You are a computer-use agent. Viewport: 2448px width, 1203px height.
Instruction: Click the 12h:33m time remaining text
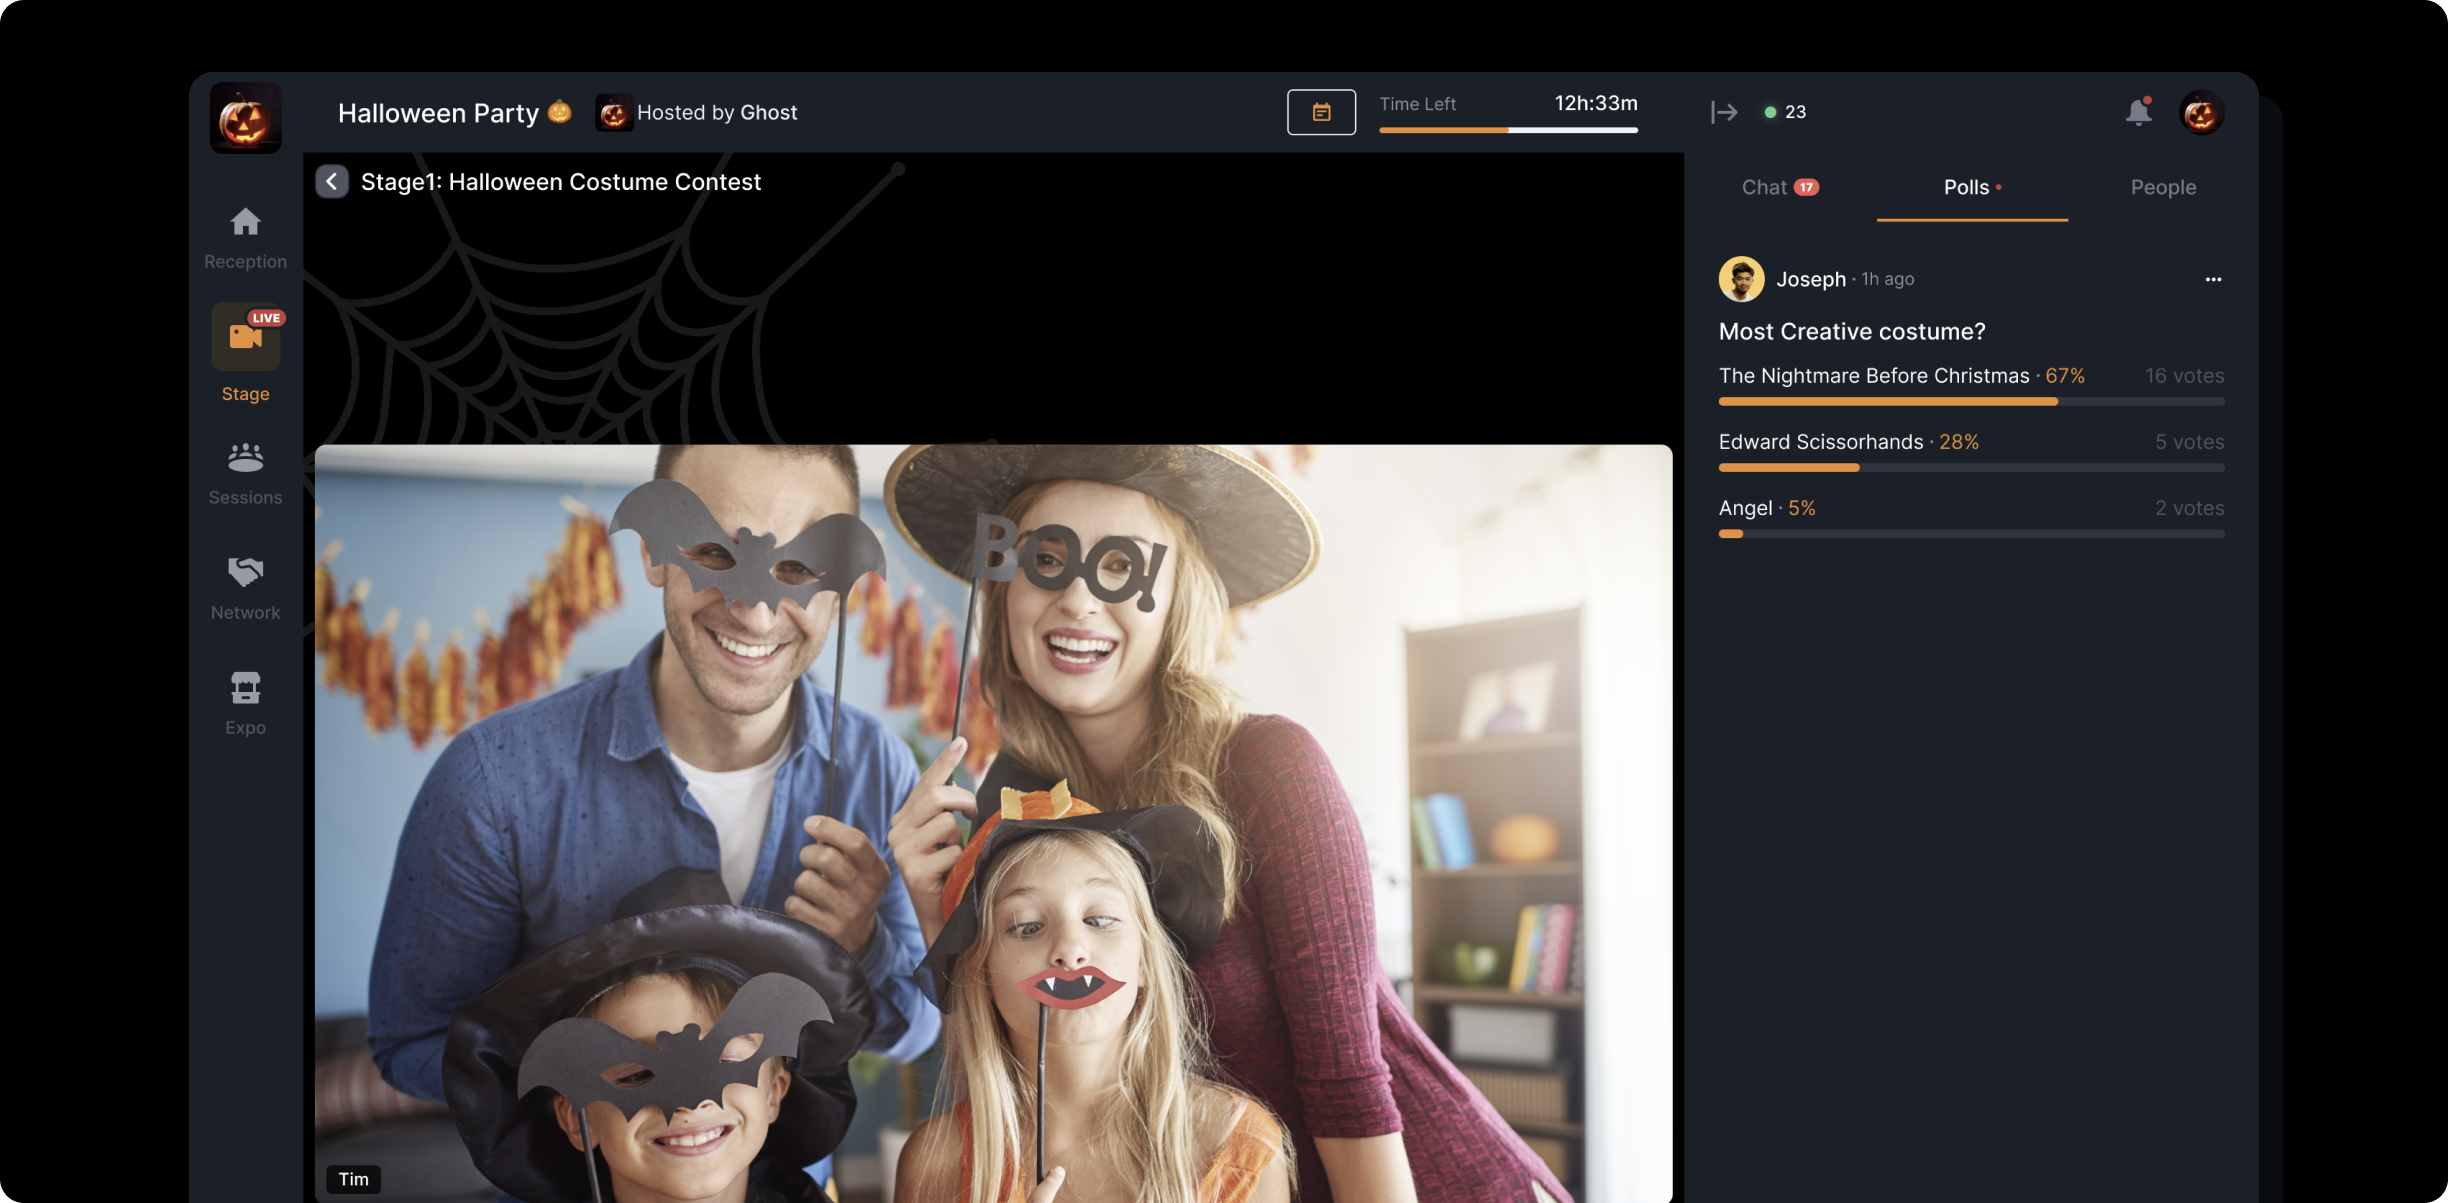pos(1596,103)
